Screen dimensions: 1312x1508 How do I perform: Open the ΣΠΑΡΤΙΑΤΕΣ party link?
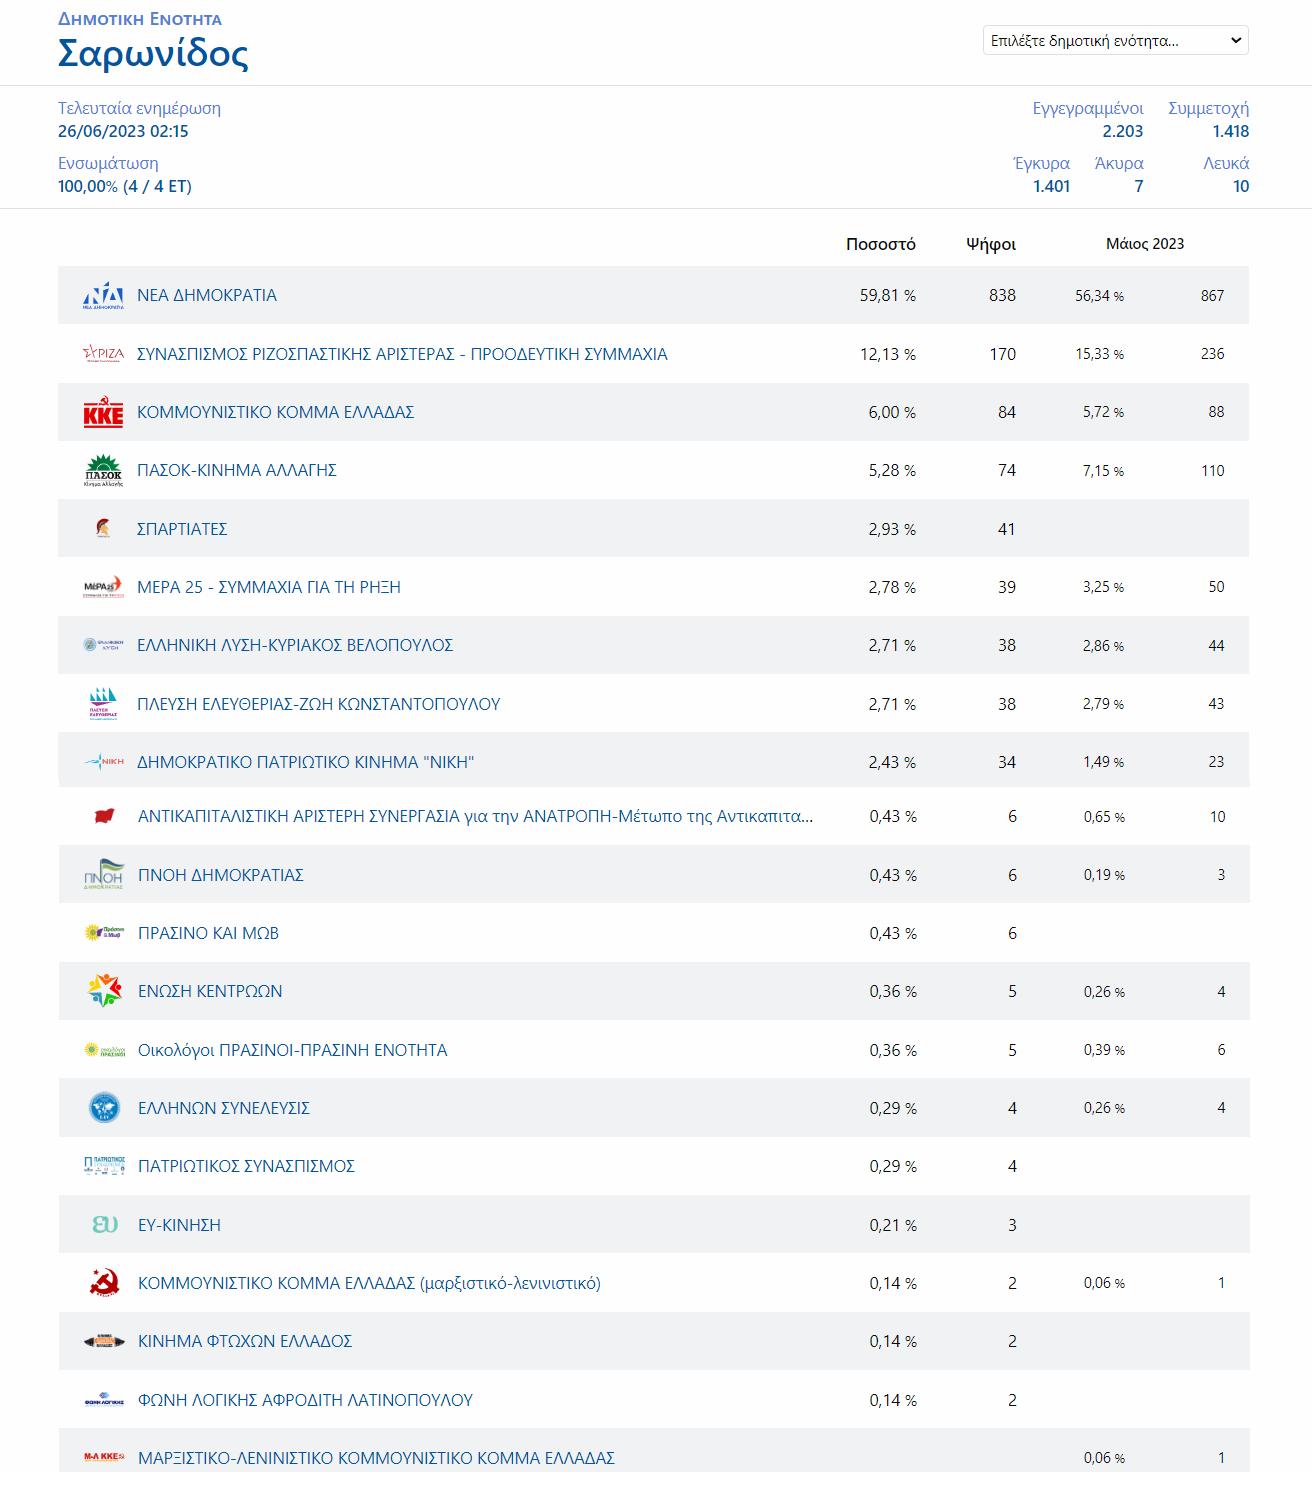pos(182,529)
